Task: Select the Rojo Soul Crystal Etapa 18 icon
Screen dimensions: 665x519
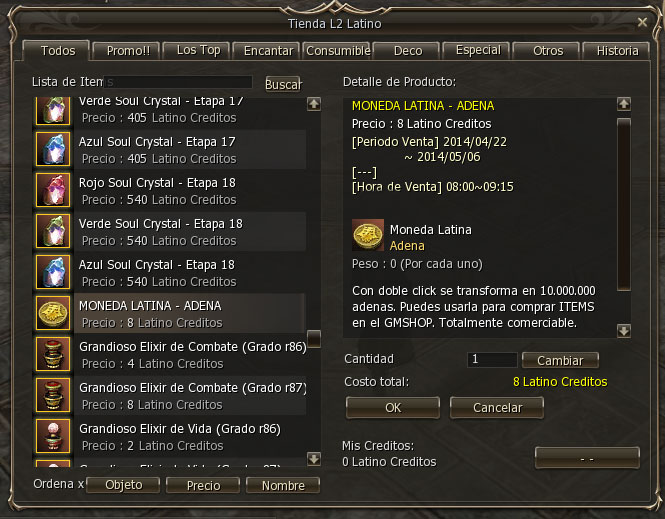Action: 53,190
